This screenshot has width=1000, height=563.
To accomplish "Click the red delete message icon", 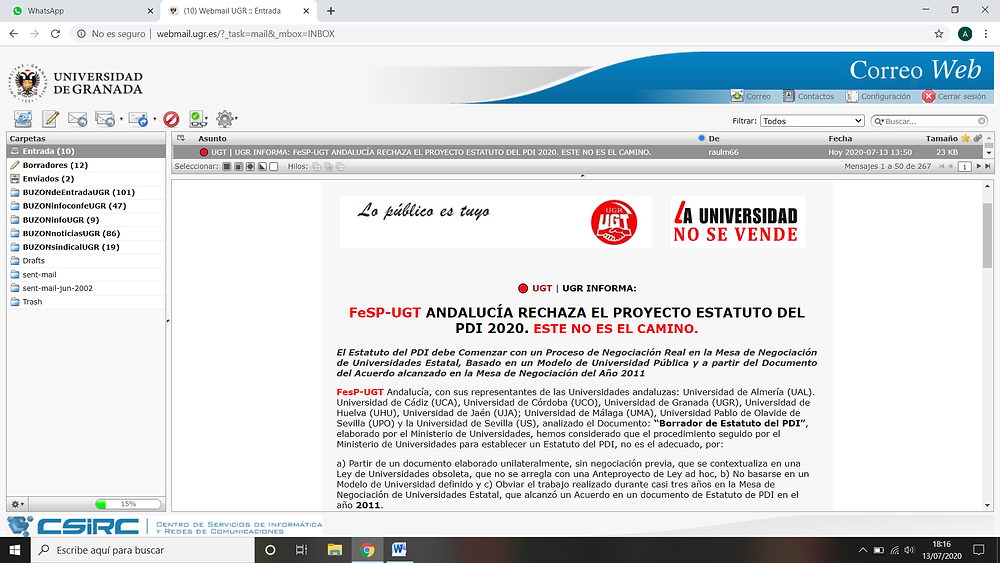I will click(x=171, y=119).
